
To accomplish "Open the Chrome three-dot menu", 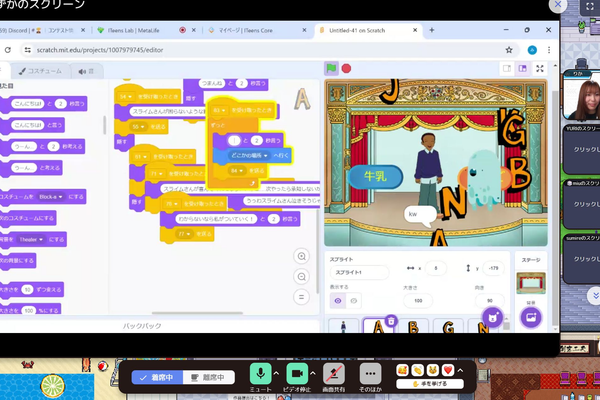I will (549, 50).
